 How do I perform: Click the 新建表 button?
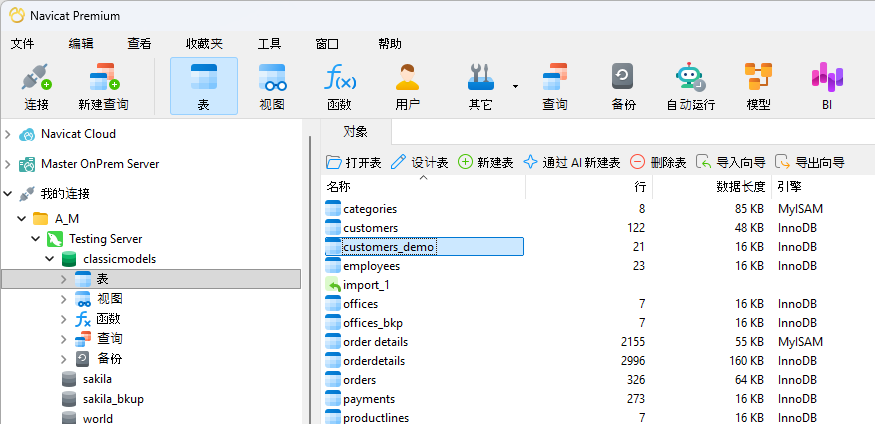click(x=485, y=162)
